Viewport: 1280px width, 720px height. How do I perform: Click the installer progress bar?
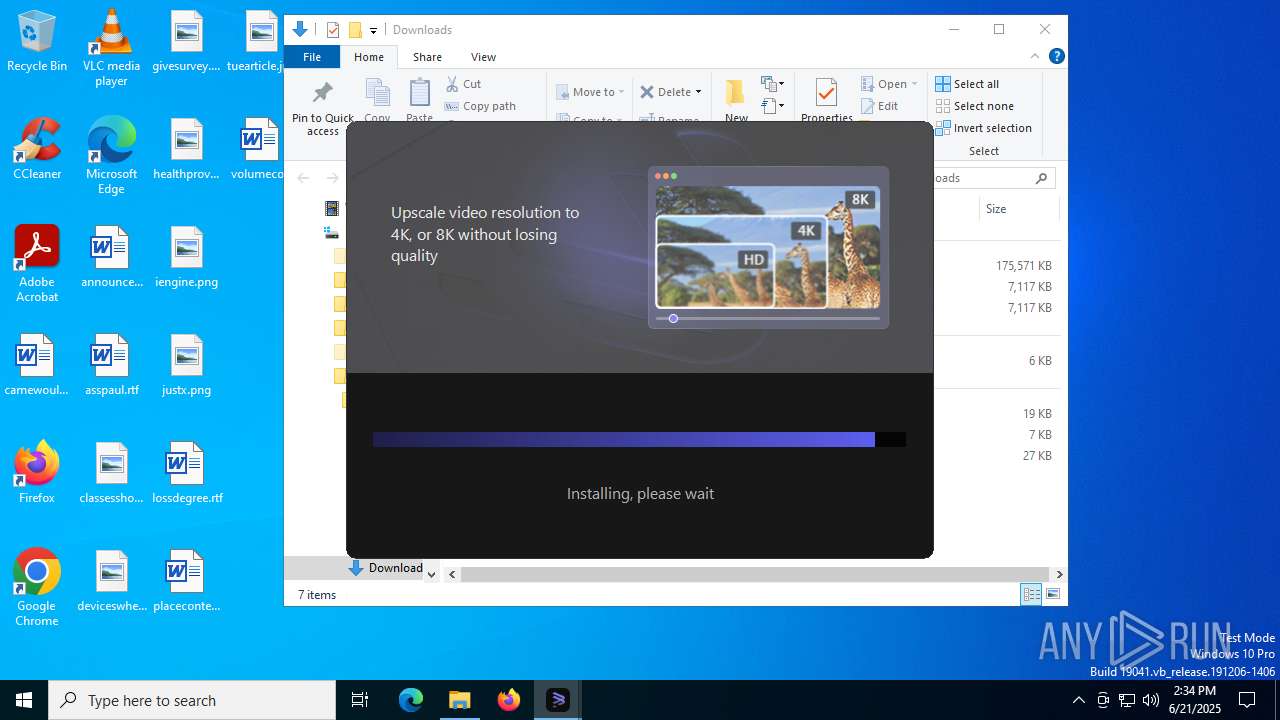(639, 439)
